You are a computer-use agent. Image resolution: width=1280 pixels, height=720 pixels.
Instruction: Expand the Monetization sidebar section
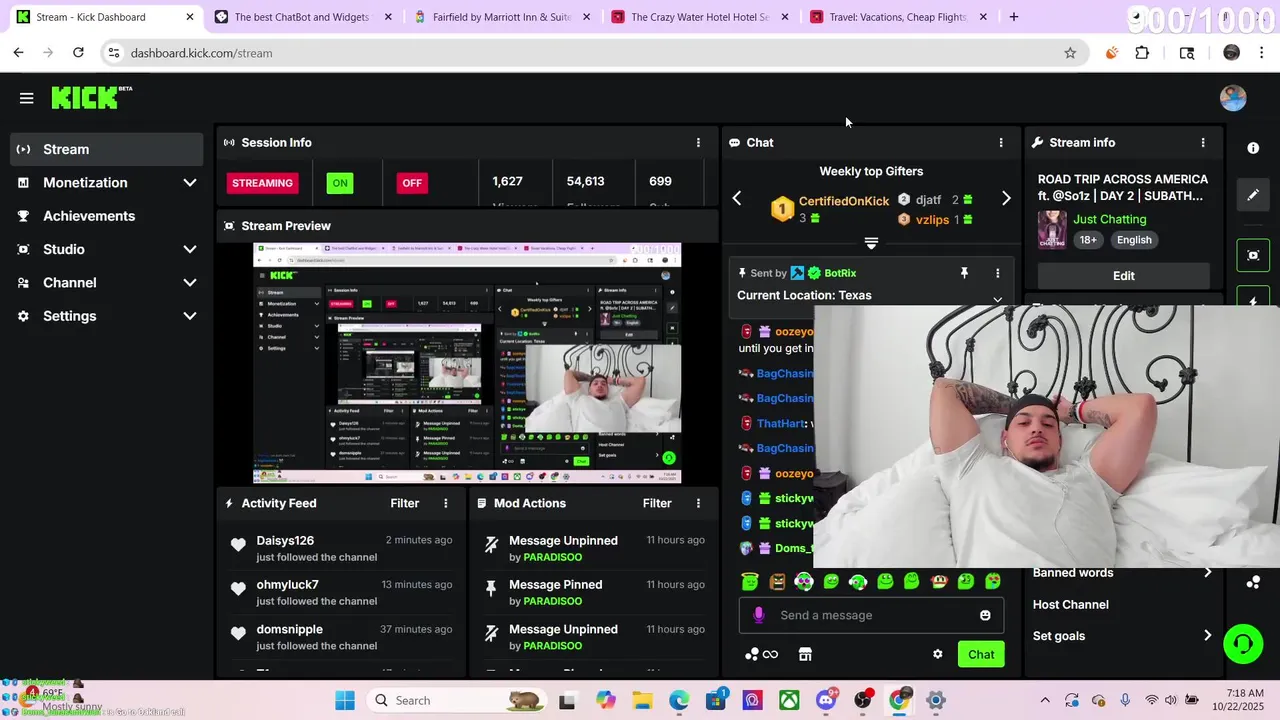coord(190,183)
